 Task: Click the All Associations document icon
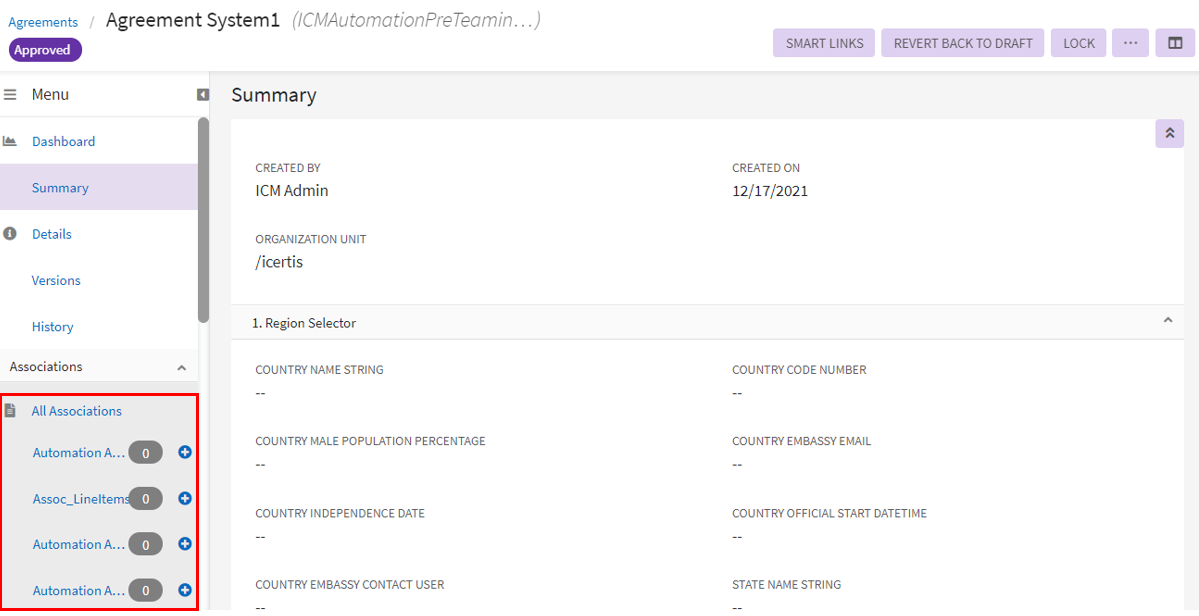10,411
